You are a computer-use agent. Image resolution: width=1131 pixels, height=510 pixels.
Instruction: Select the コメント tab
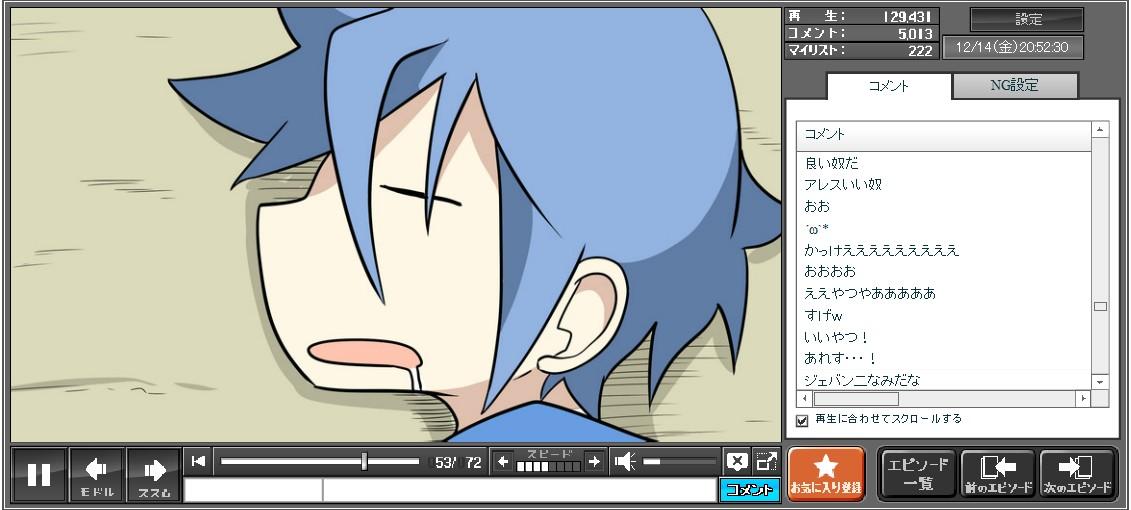888,86
